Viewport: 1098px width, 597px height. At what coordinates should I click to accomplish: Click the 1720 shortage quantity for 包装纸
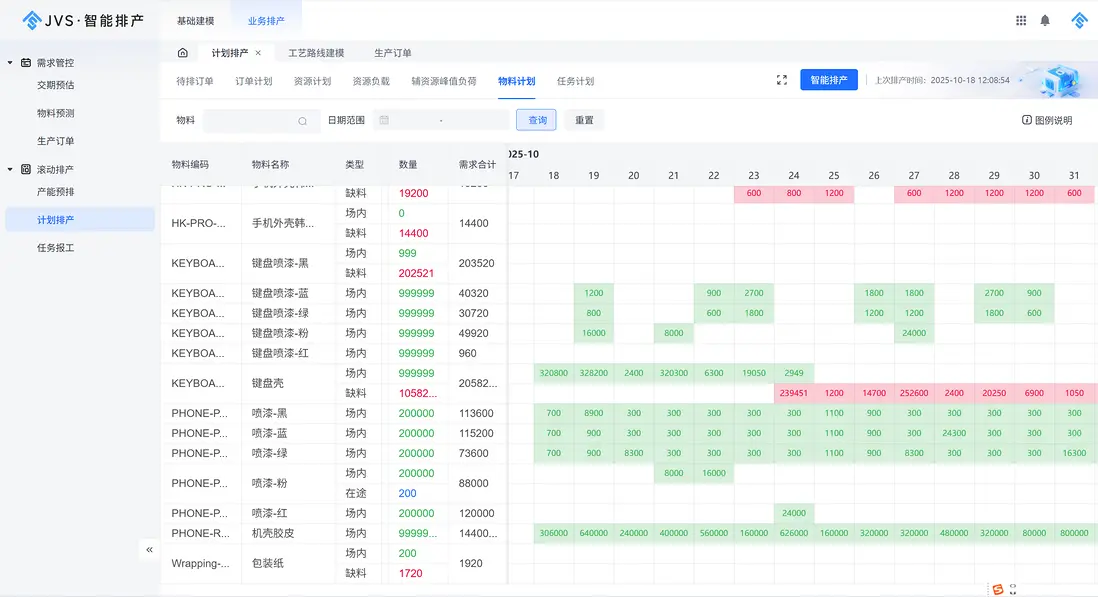point(410,573)
